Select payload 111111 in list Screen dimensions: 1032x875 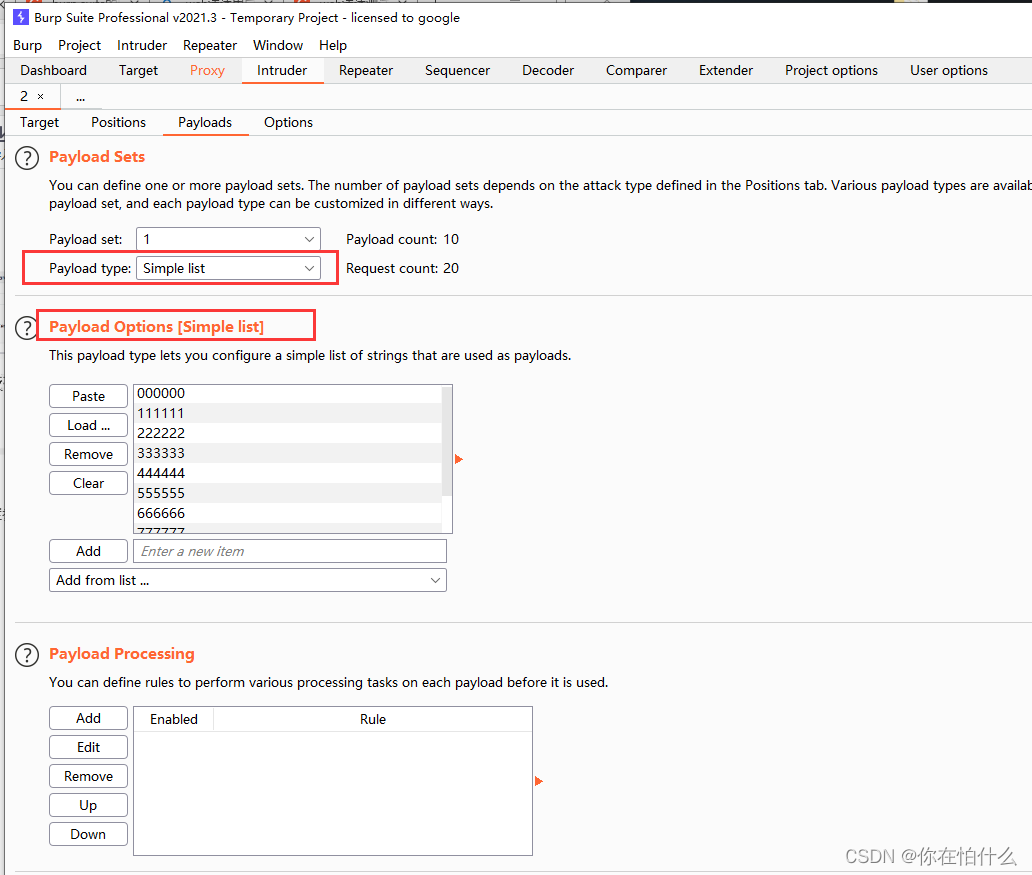click(x=288, y=413)
